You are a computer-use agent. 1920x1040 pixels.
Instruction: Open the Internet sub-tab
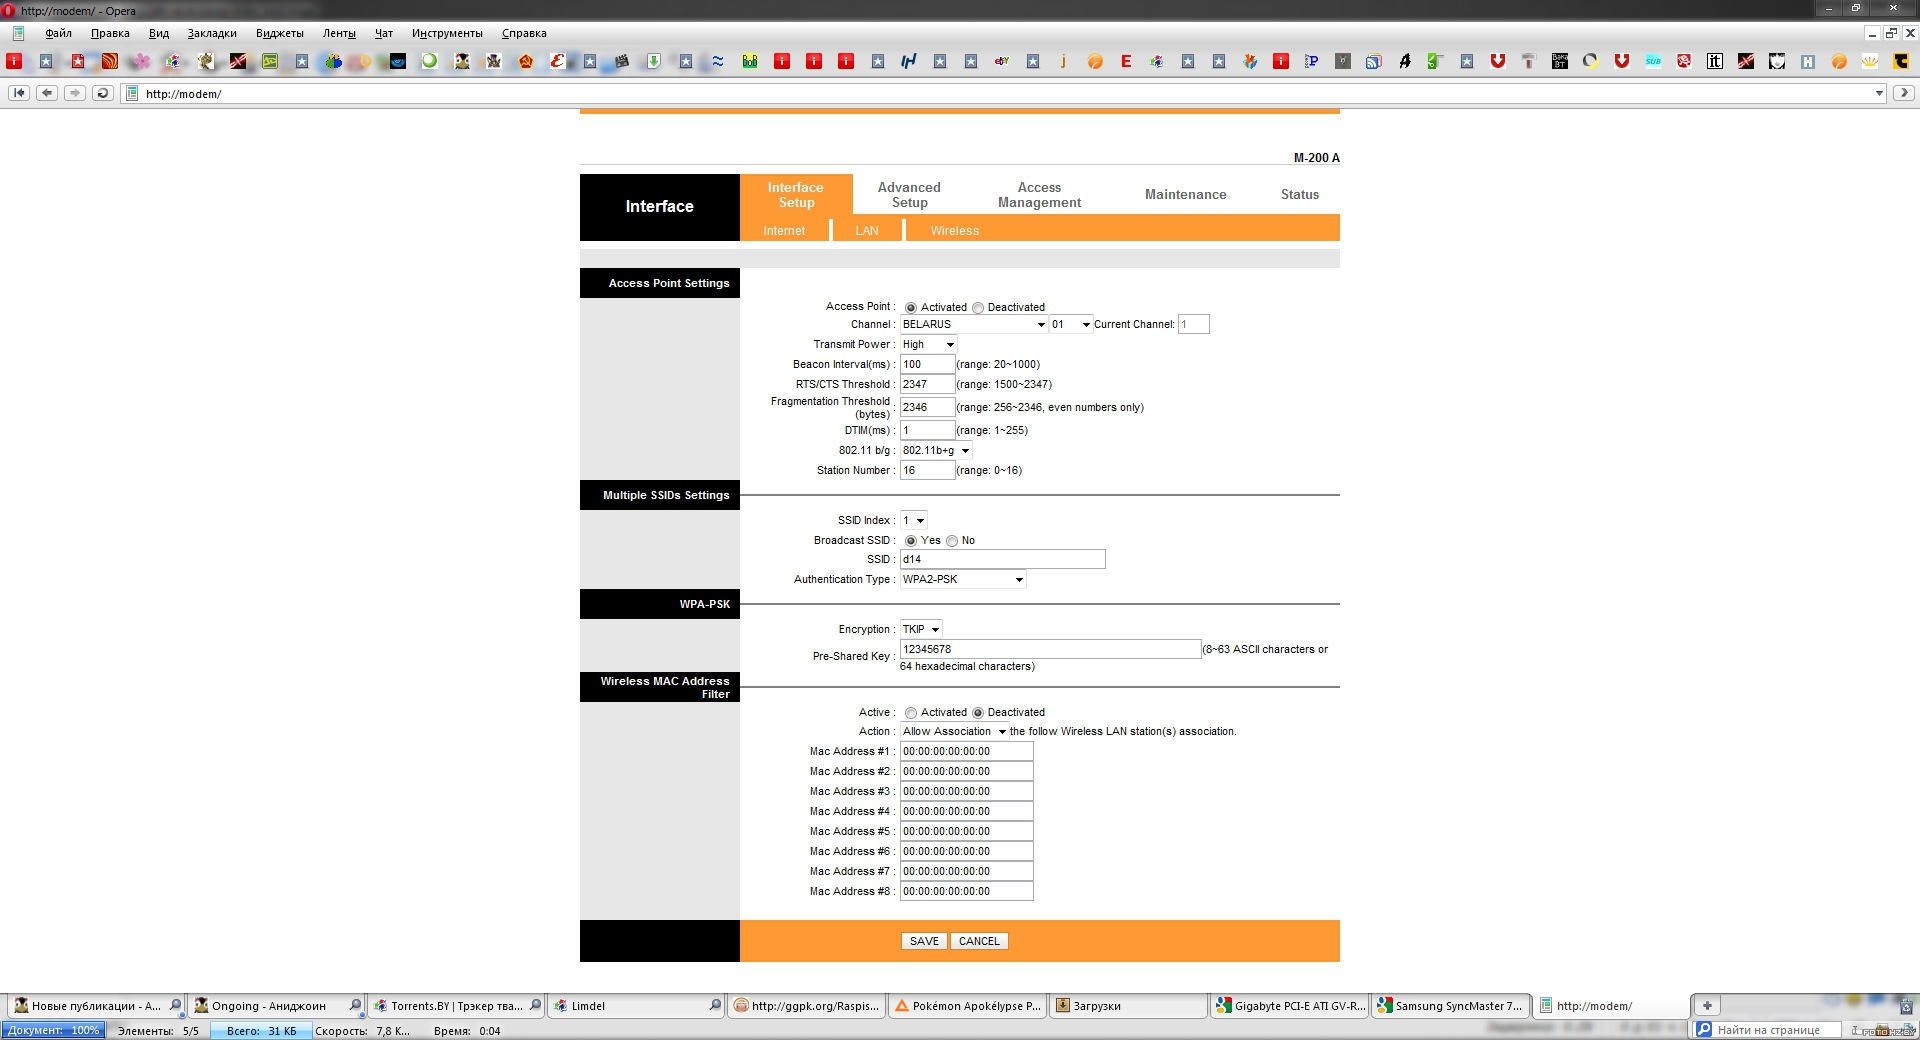point(784,230)
